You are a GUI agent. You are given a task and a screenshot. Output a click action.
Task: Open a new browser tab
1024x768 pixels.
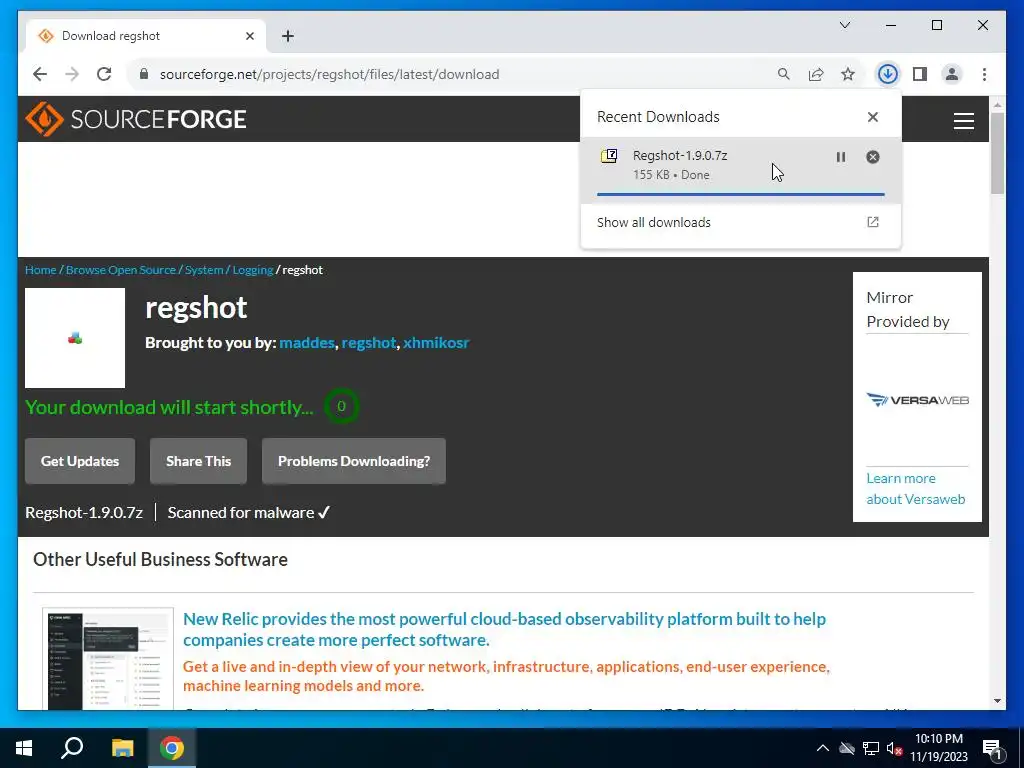[288, 36]
